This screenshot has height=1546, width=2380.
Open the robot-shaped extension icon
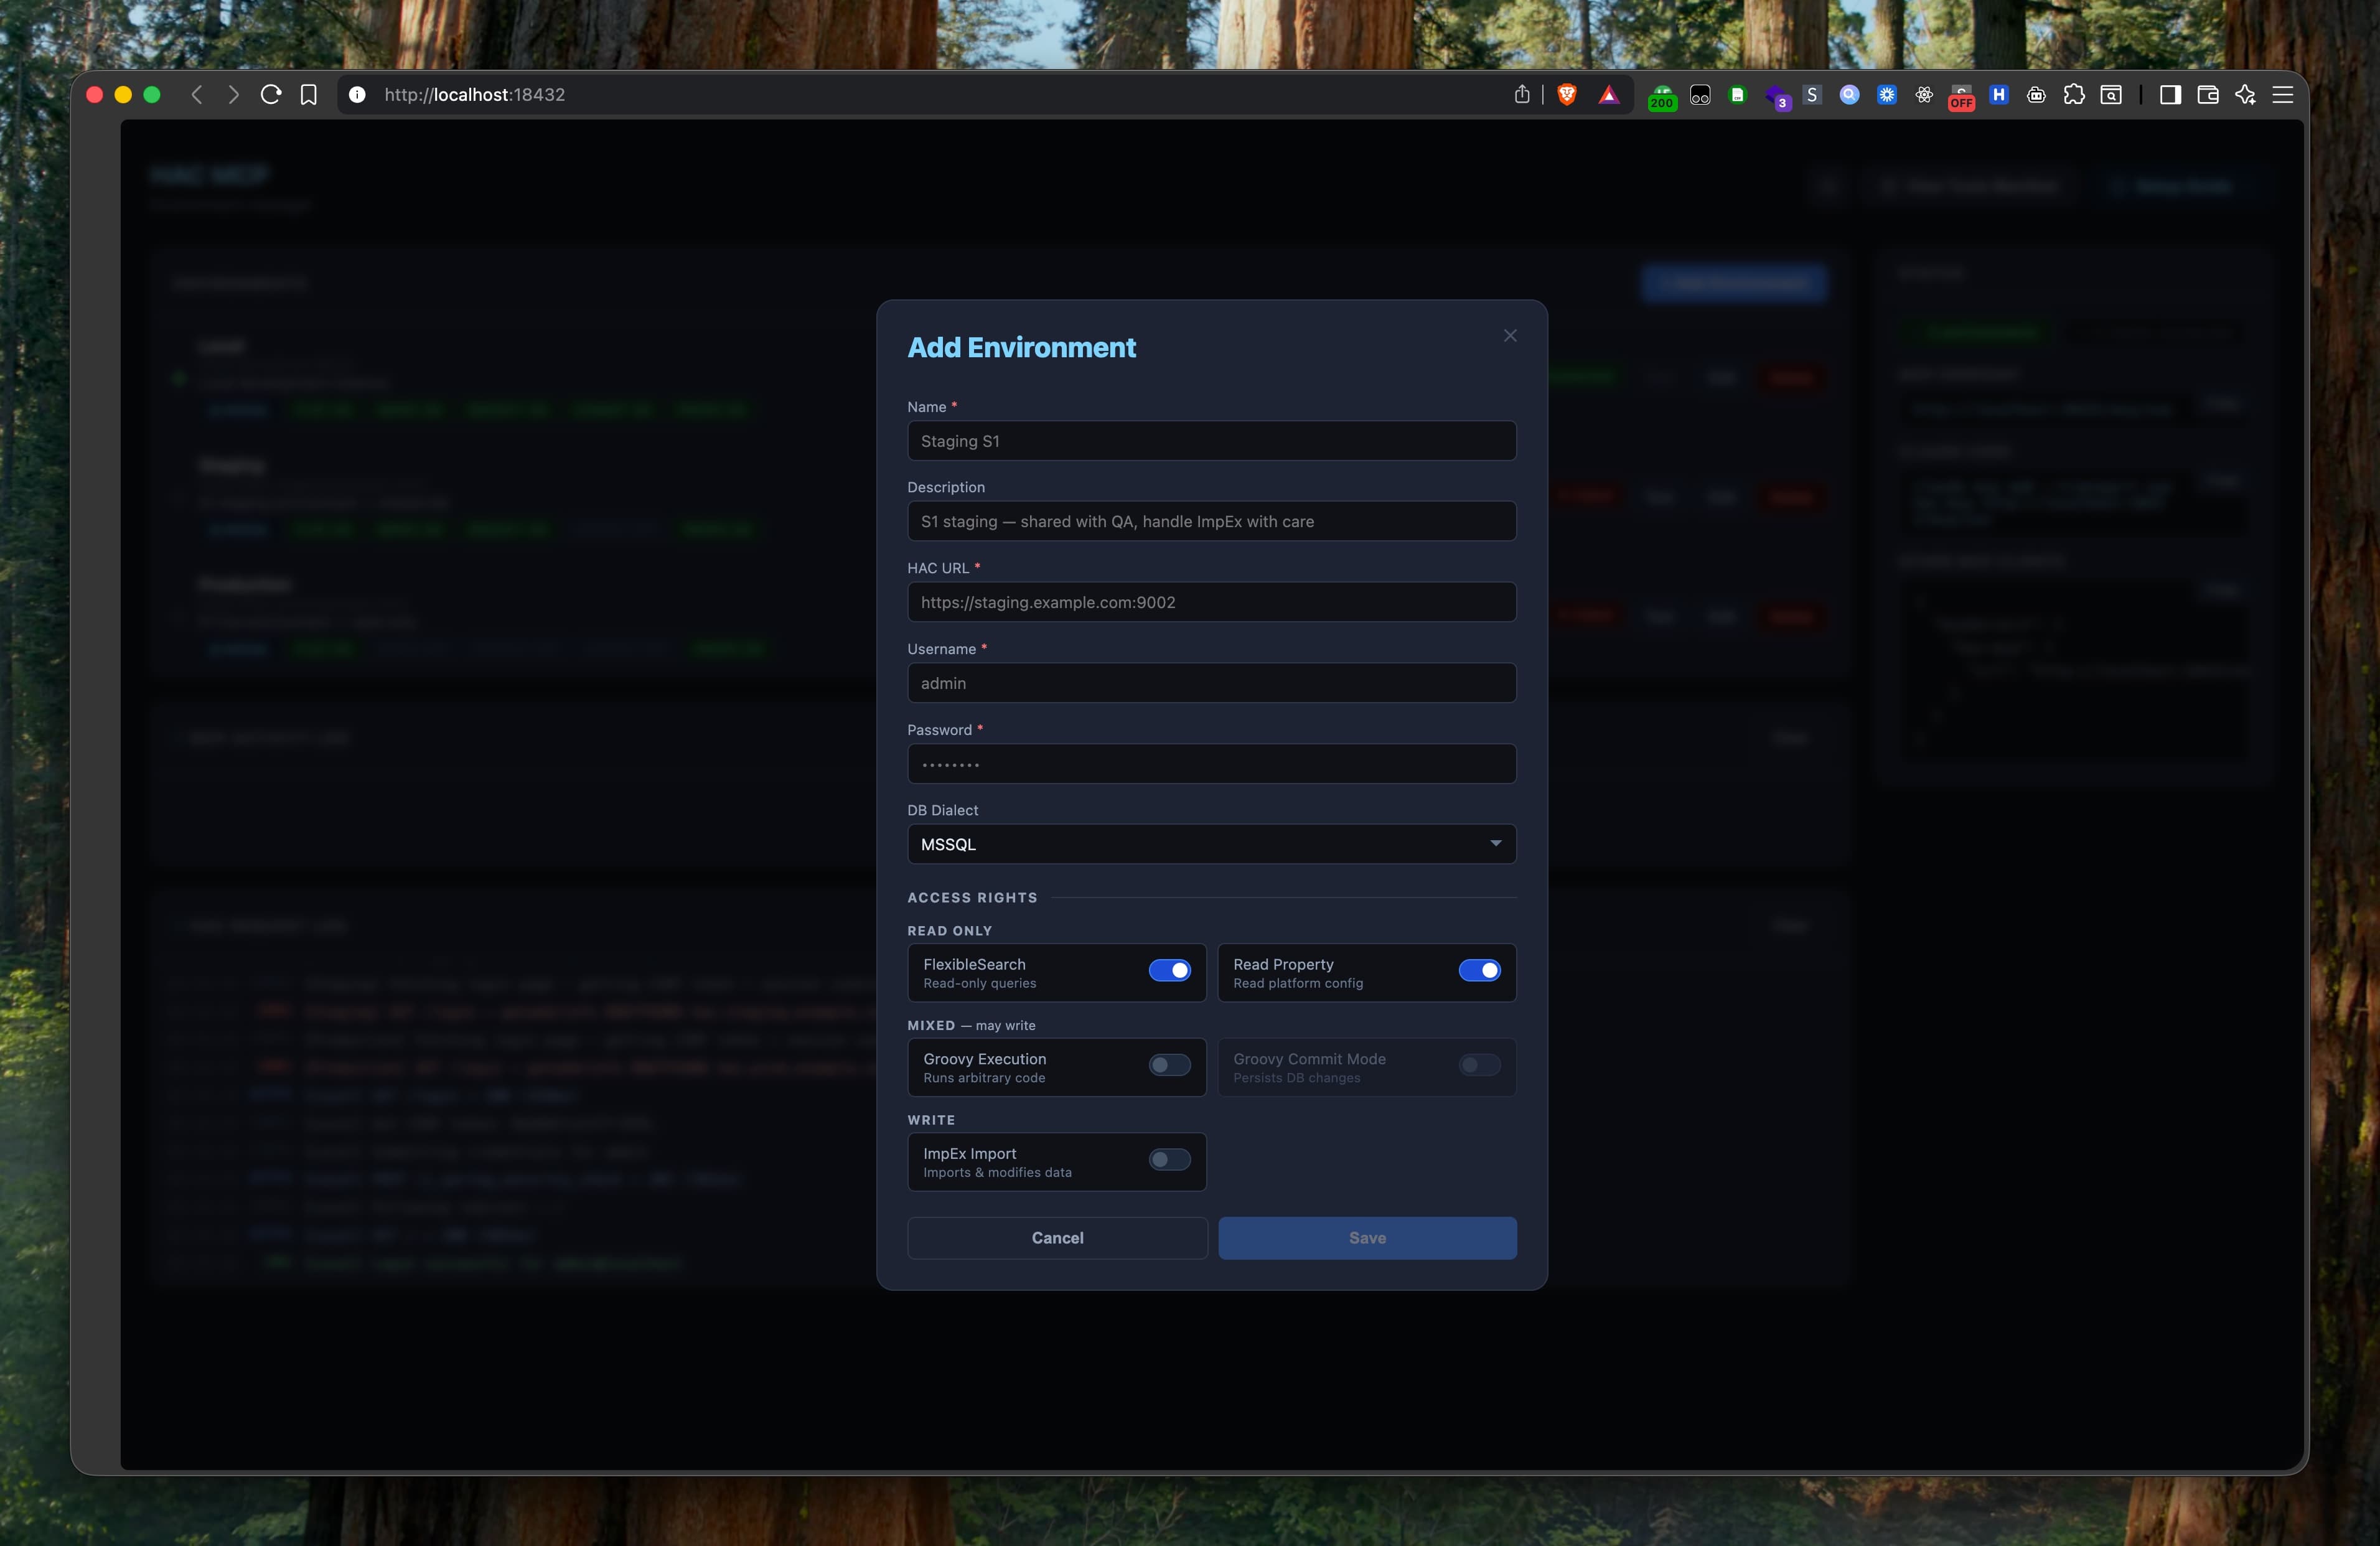(x=2036, y=95)
